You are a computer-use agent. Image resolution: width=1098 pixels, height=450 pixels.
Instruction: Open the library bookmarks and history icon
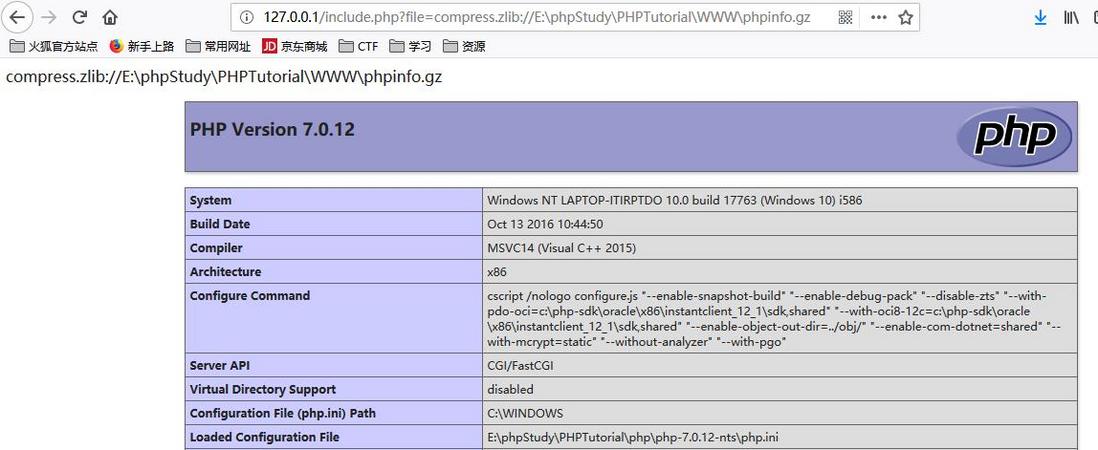1071,17
